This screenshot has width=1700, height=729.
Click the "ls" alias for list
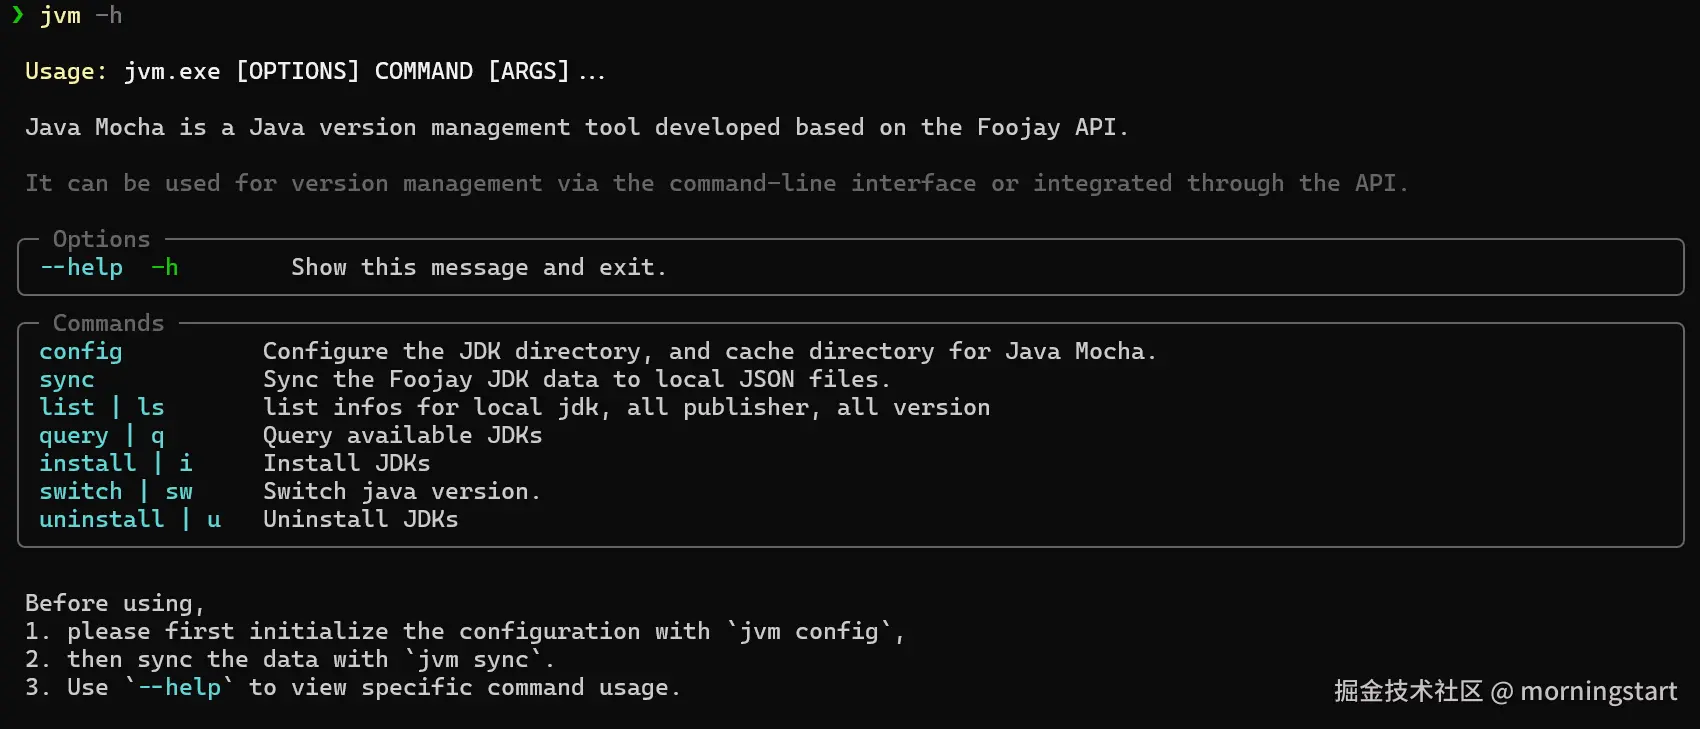click(x=151, y=408)
